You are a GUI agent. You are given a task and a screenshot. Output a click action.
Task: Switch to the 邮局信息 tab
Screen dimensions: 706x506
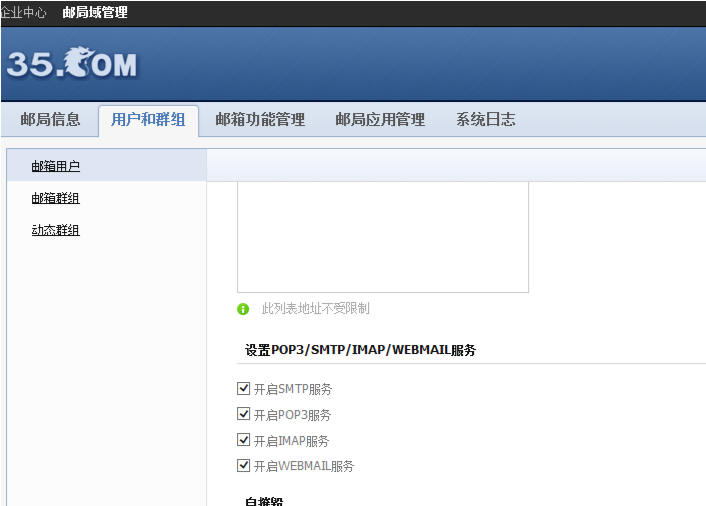point(50,120)
